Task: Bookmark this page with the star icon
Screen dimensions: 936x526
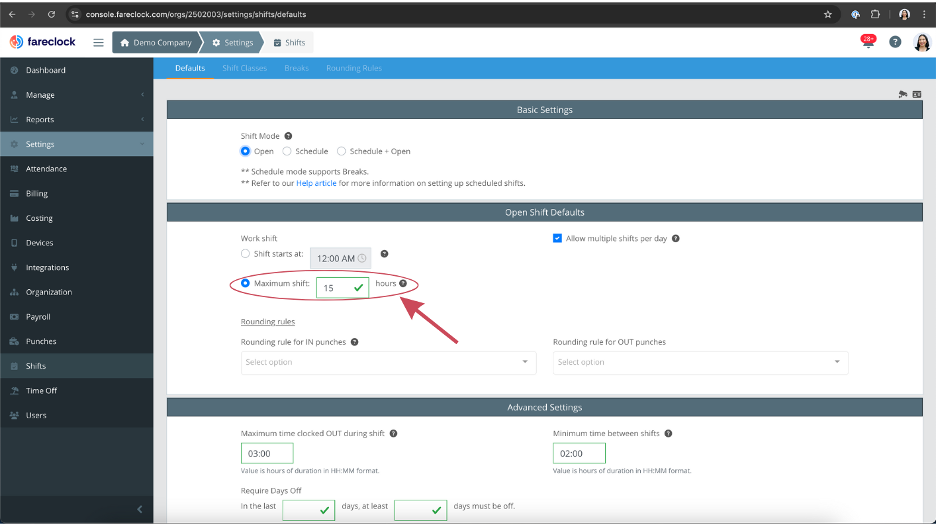Action: [x=827, y=14]
